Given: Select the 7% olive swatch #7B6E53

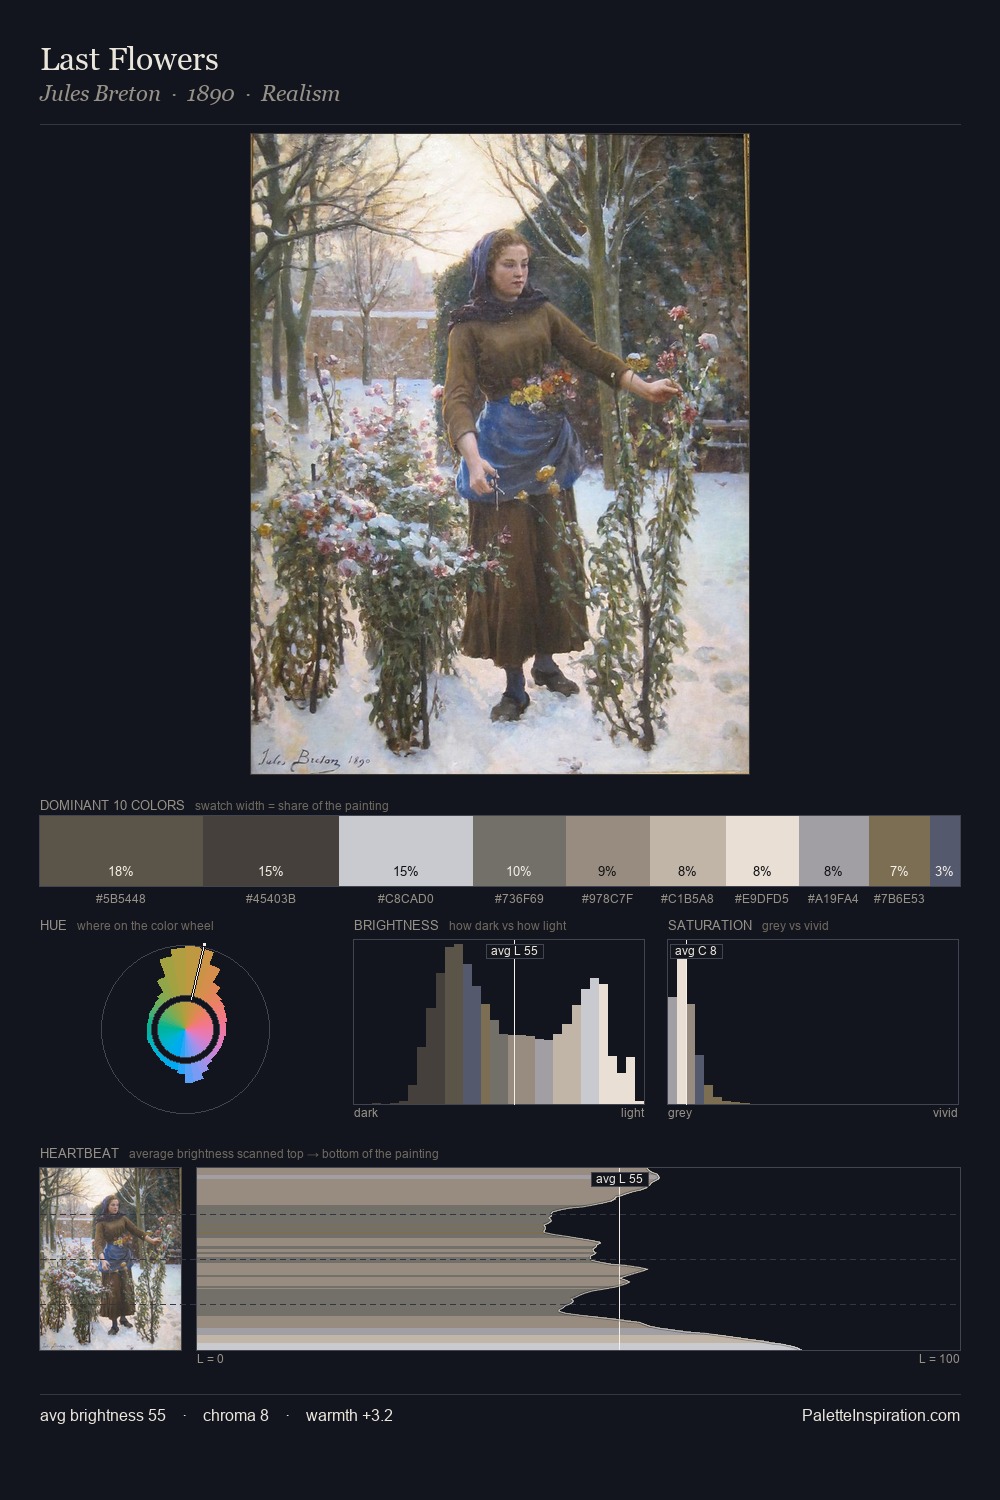Looking at the screenshot, I should point(899,851).
